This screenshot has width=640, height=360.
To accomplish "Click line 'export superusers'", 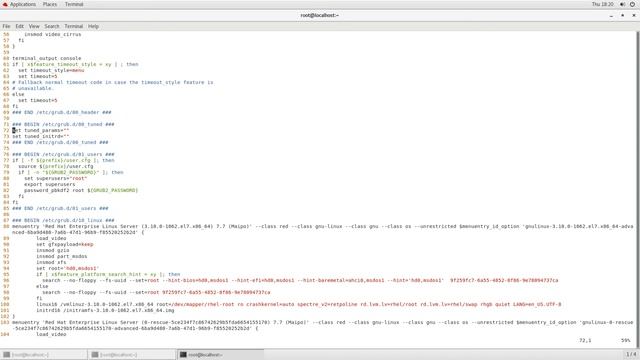I will point(49,184).
